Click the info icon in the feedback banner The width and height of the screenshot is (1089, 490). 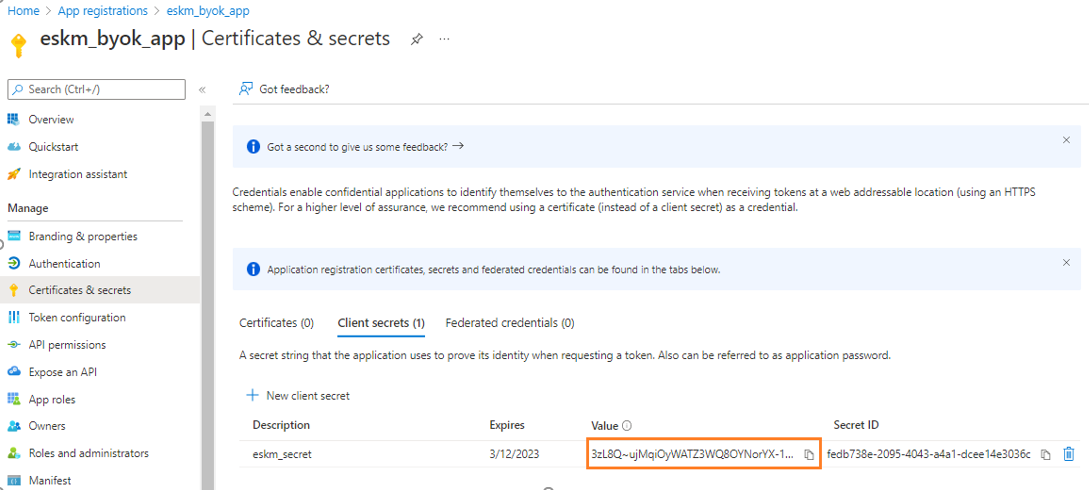(253, 147)
